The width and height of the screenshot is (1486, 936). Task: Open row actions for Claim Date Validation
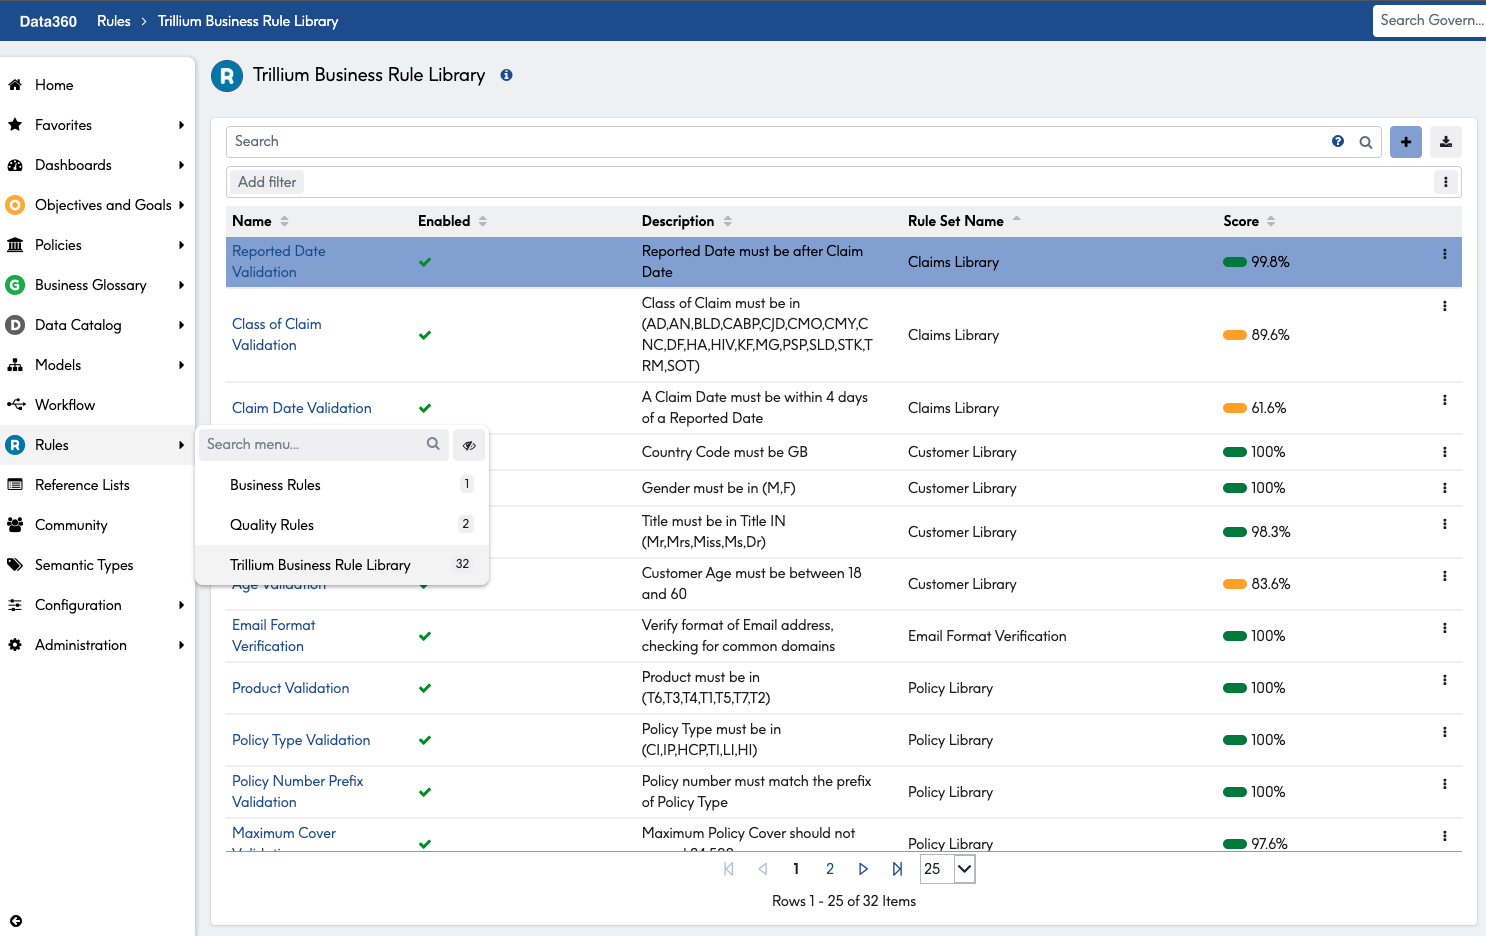click(x=1445, y=400)
